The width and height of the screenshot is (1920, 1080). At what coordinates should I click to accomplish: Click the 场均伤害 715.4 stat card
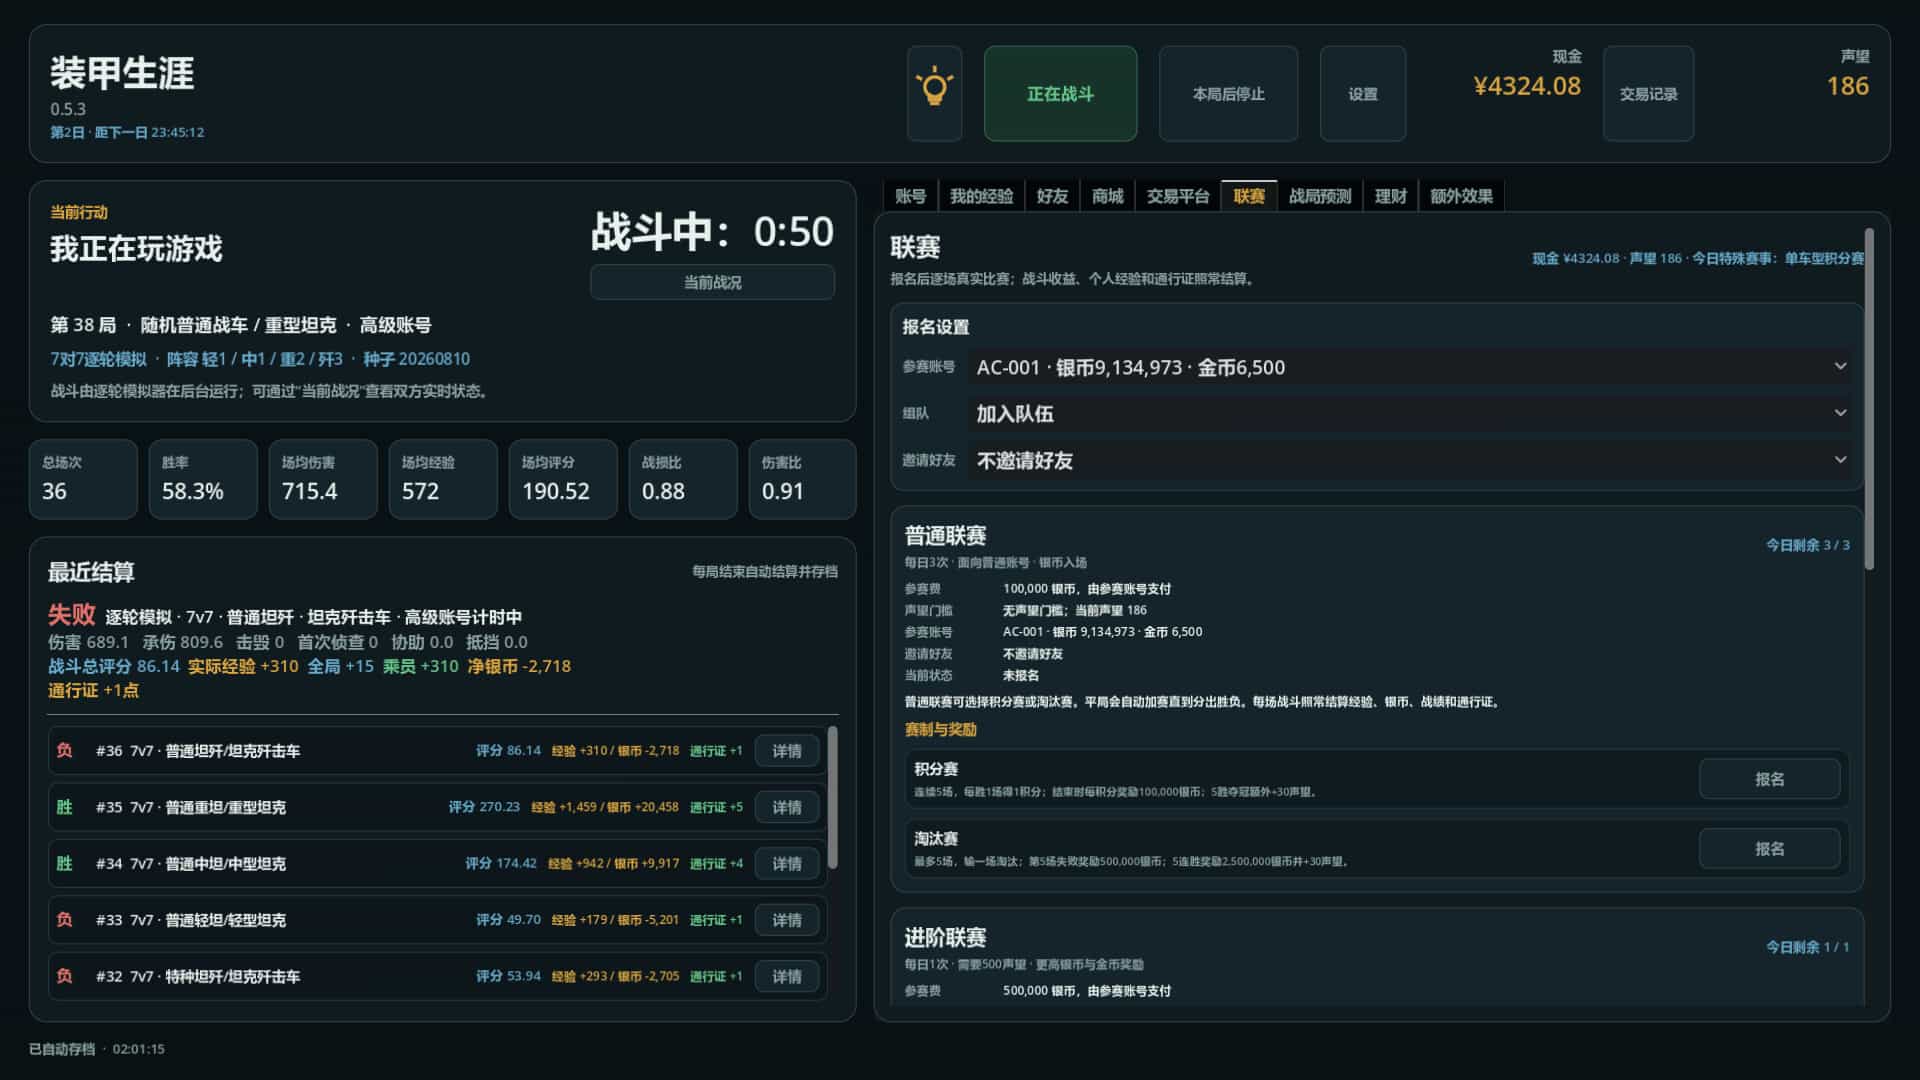[x=323, y=479]
